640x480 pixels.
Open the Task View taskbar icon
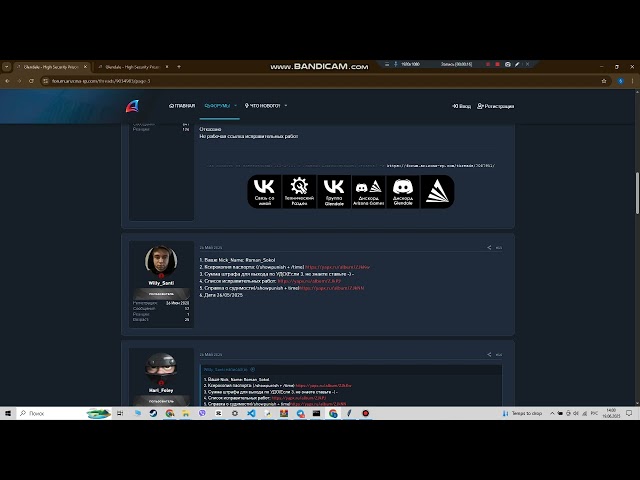(x=120, y=413)
